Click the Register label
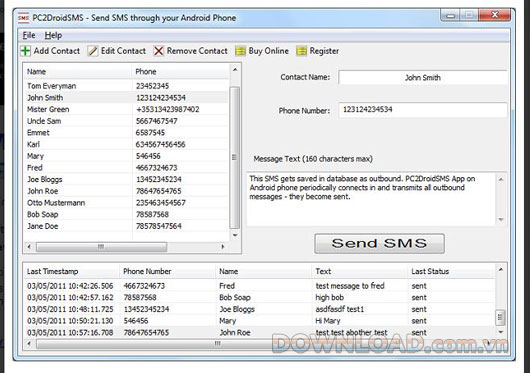530x373 pixels. pos(324,51)
